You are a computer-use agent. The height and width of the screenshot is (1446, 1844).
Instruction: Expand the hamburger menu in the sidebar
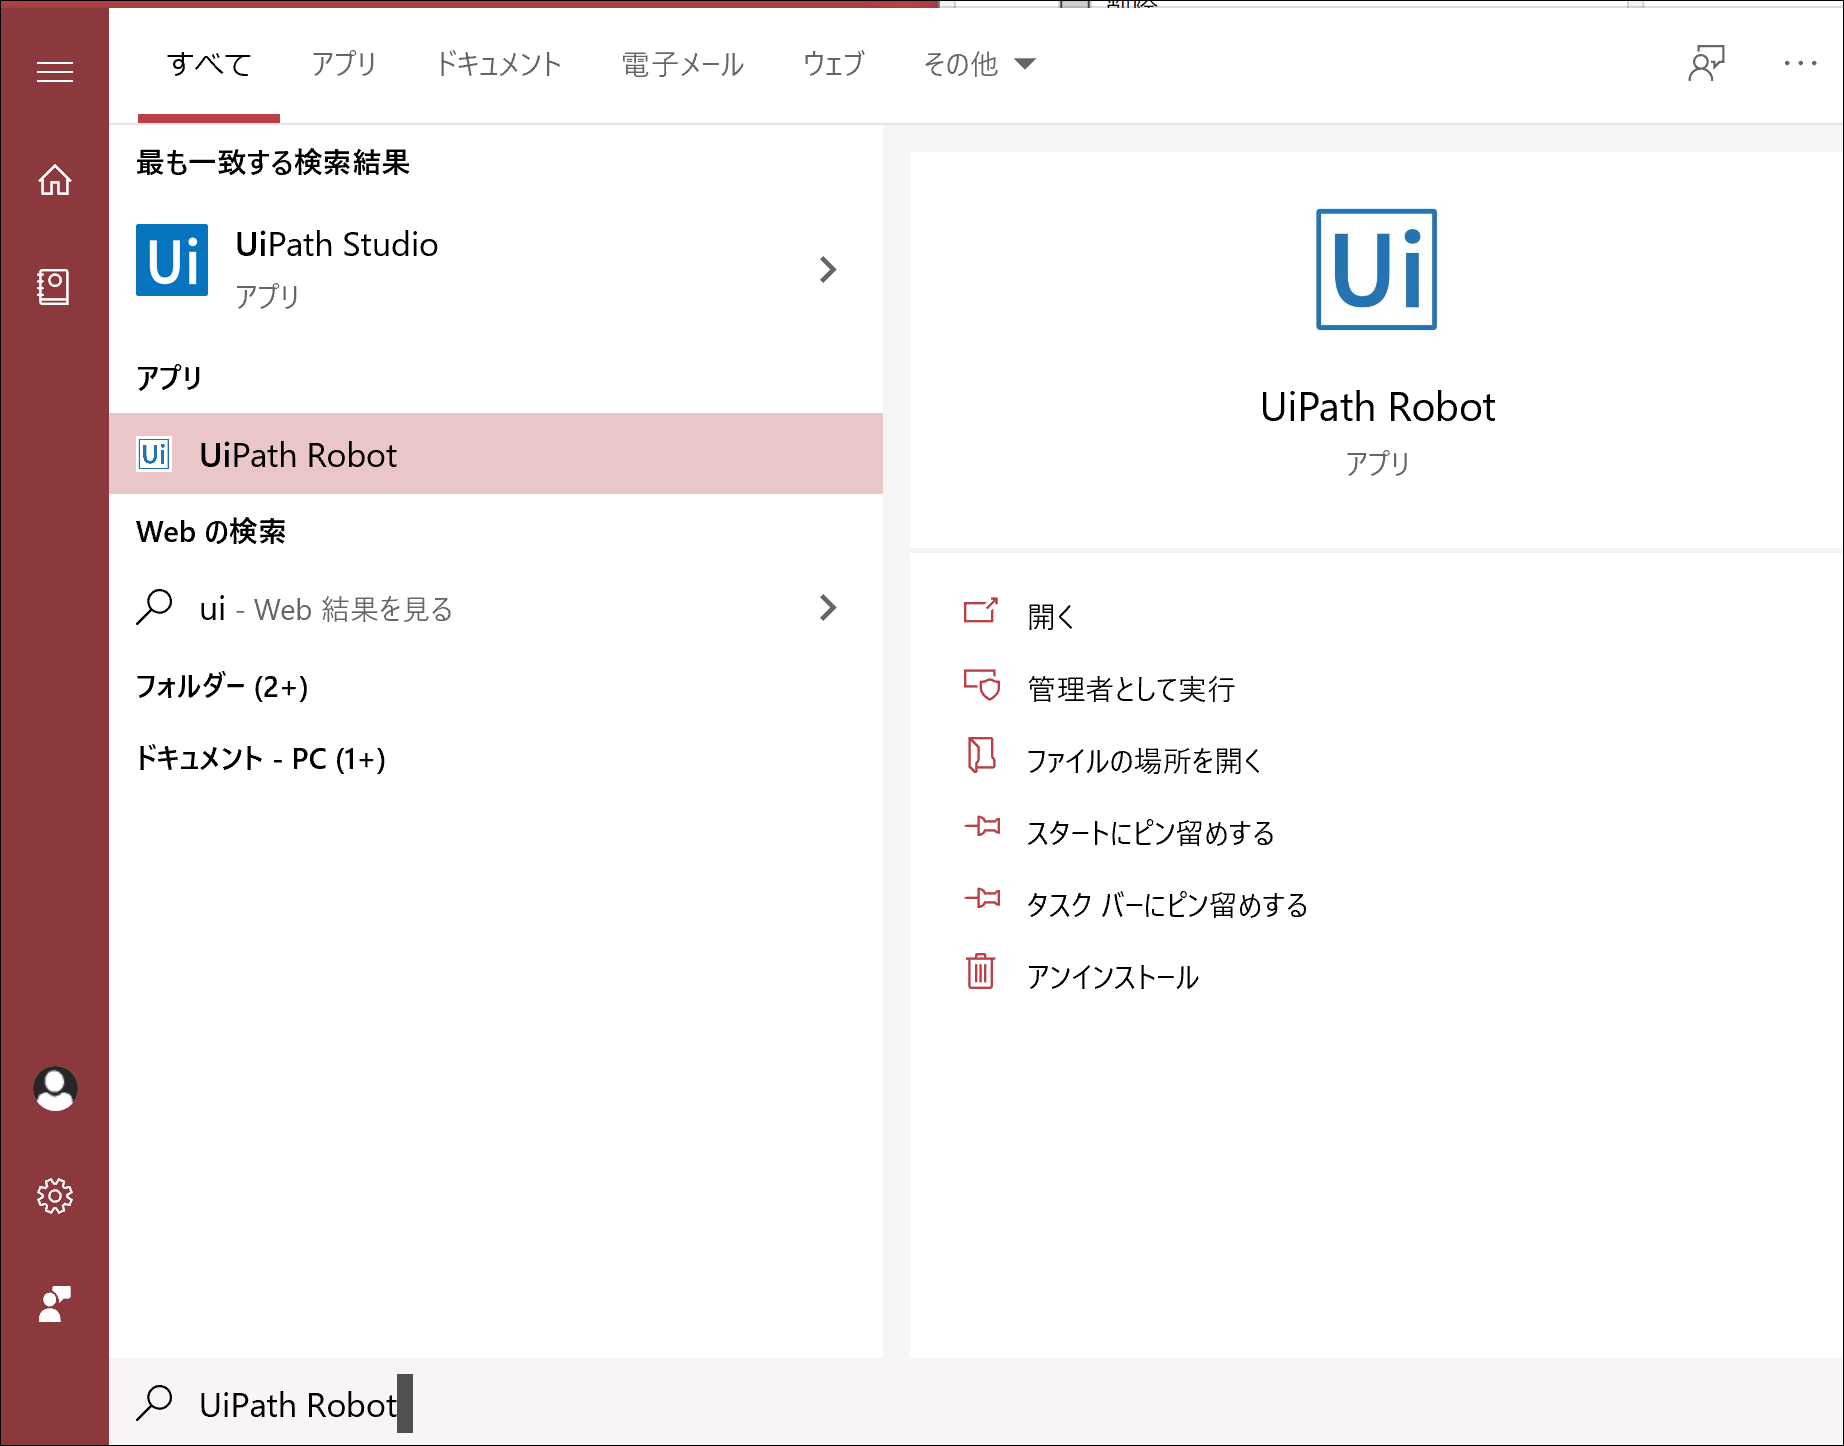[x=55, y=72]
